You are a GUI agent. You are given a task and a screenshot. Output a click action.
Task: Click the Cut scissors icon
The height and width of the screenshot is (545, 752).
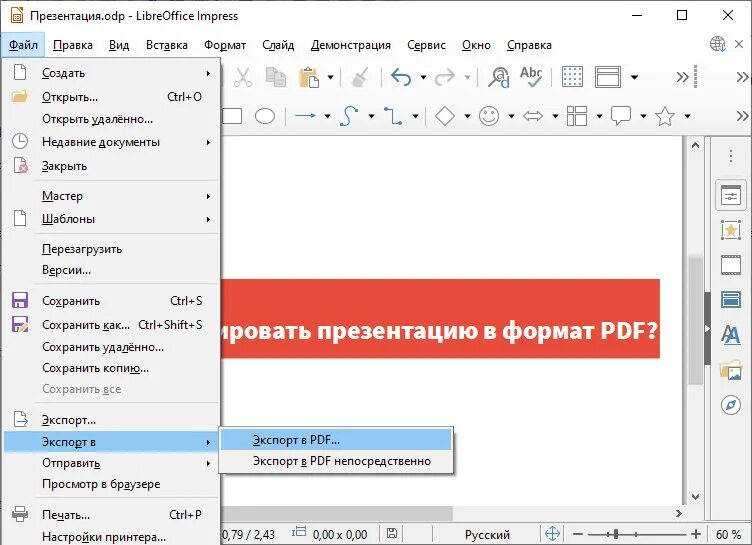(243, 77)
